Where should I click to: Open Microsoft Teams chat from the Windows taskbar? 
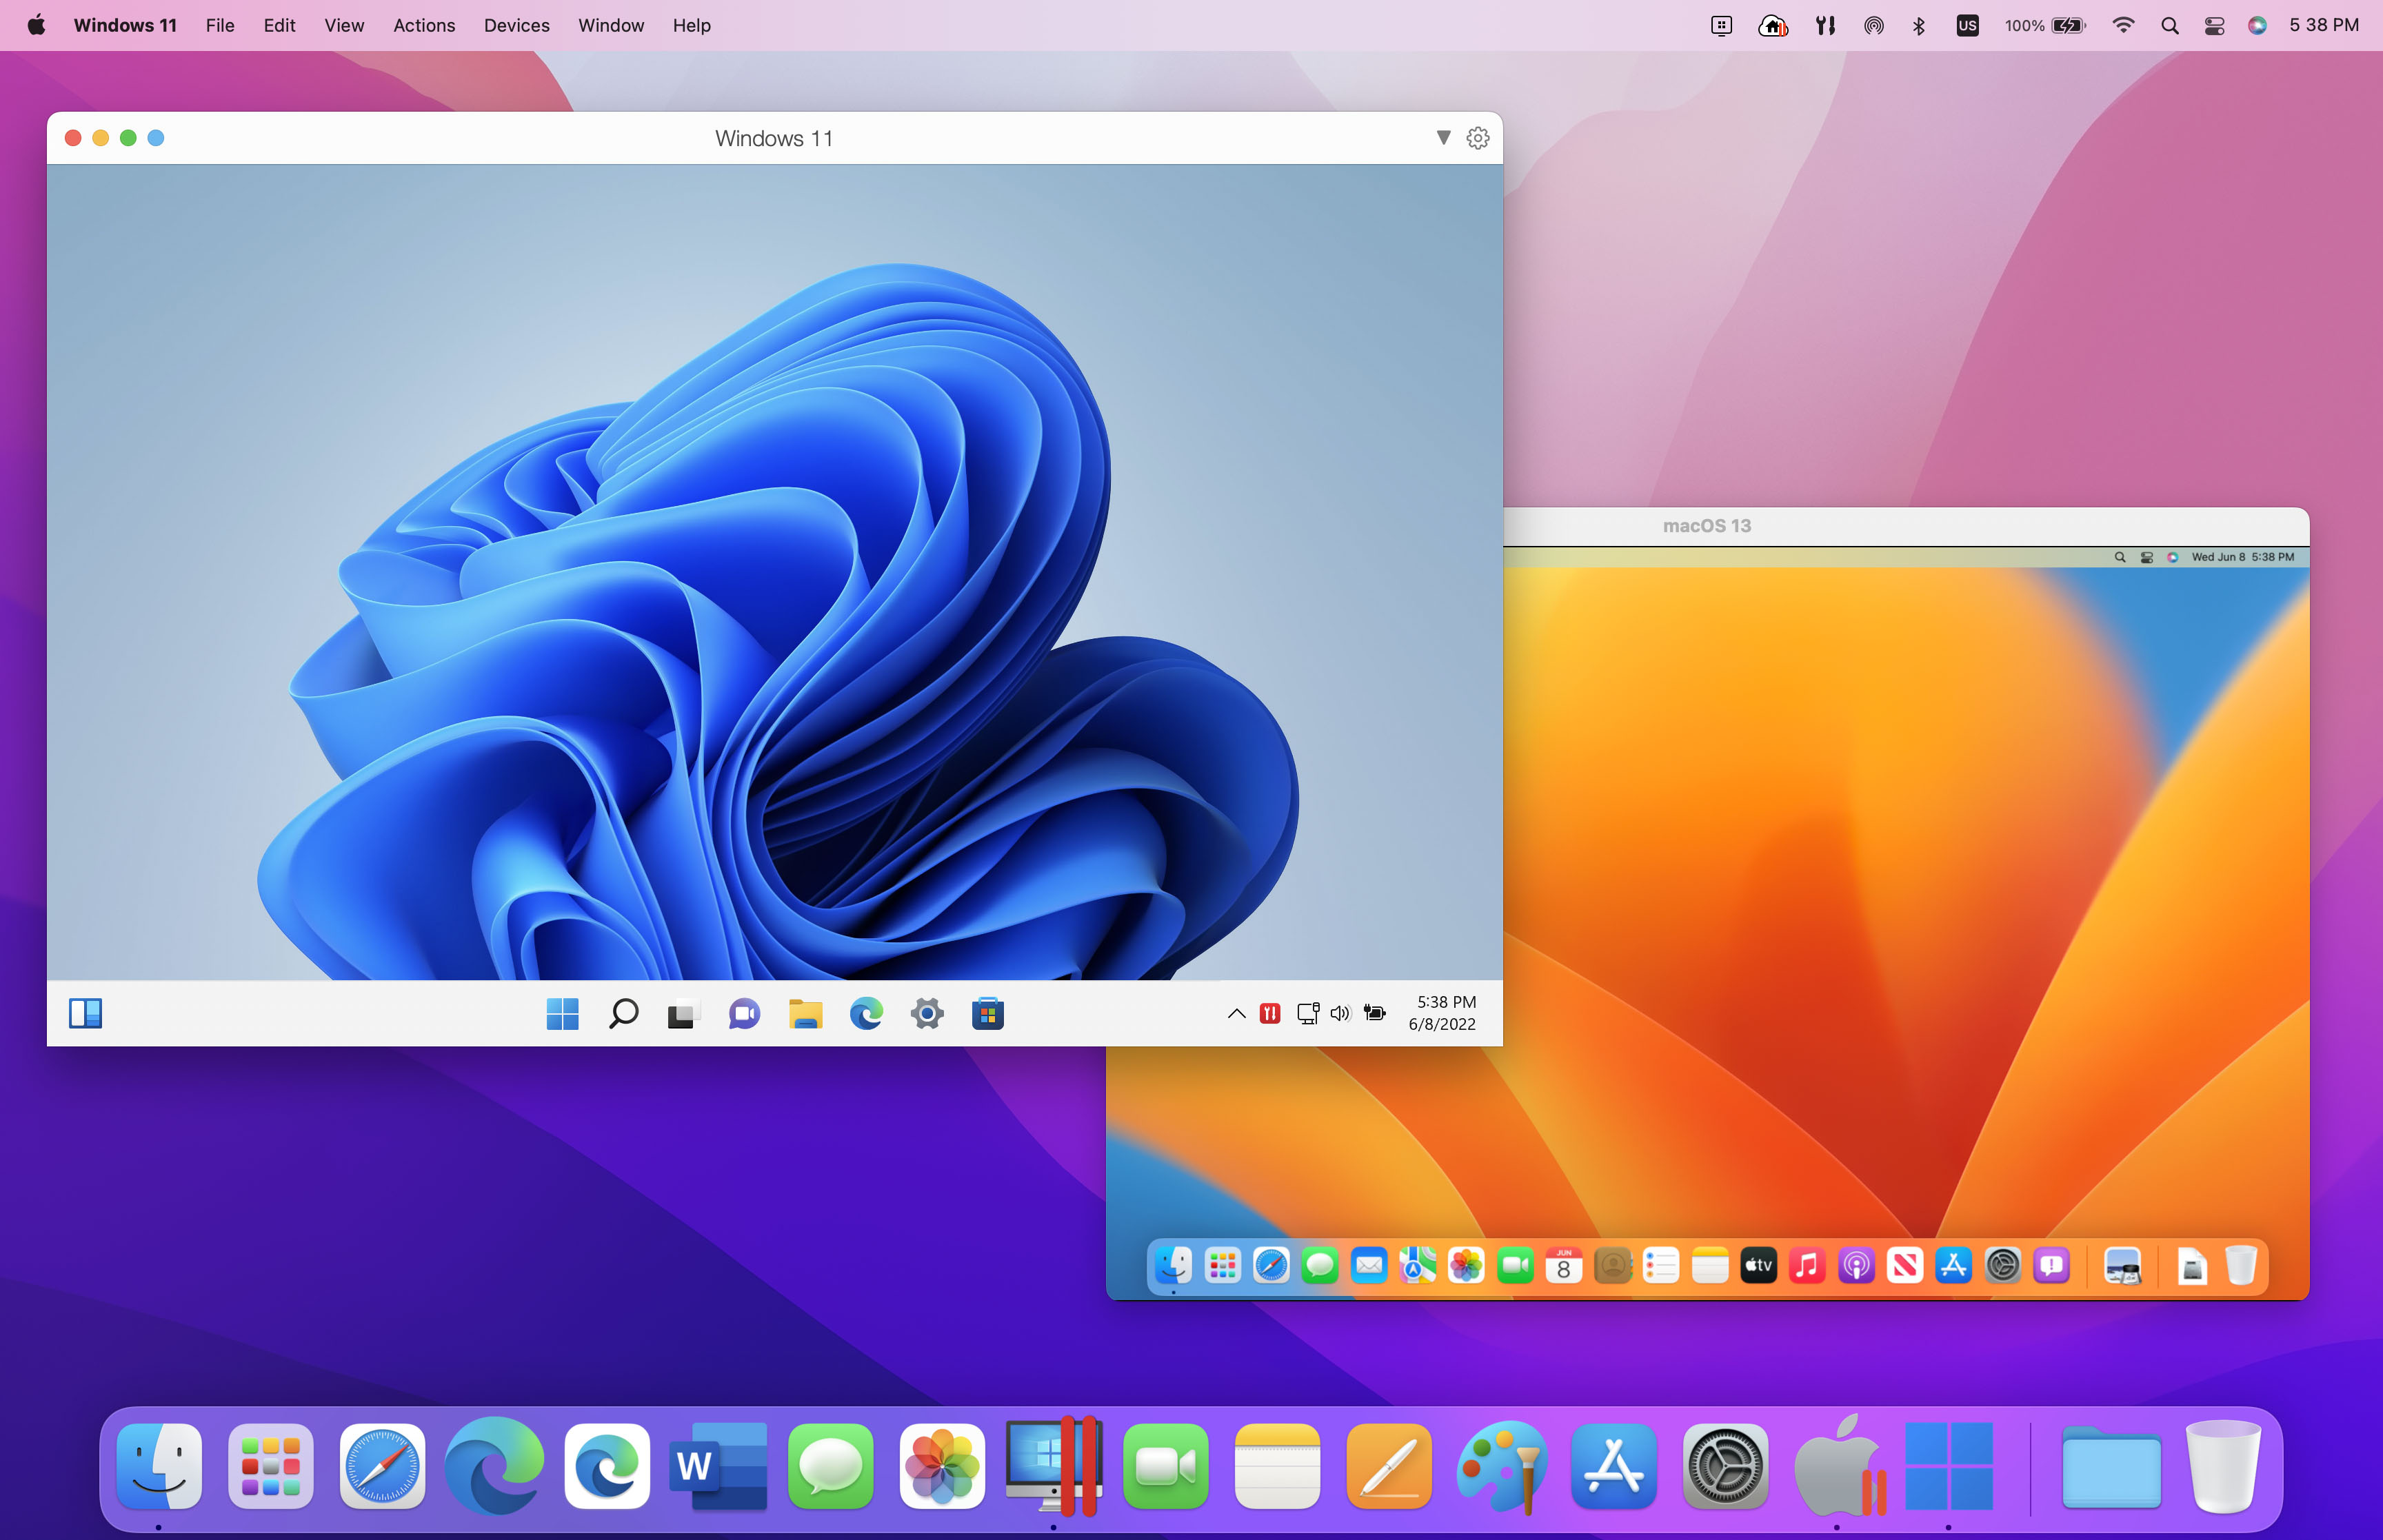coord(743,1013)
